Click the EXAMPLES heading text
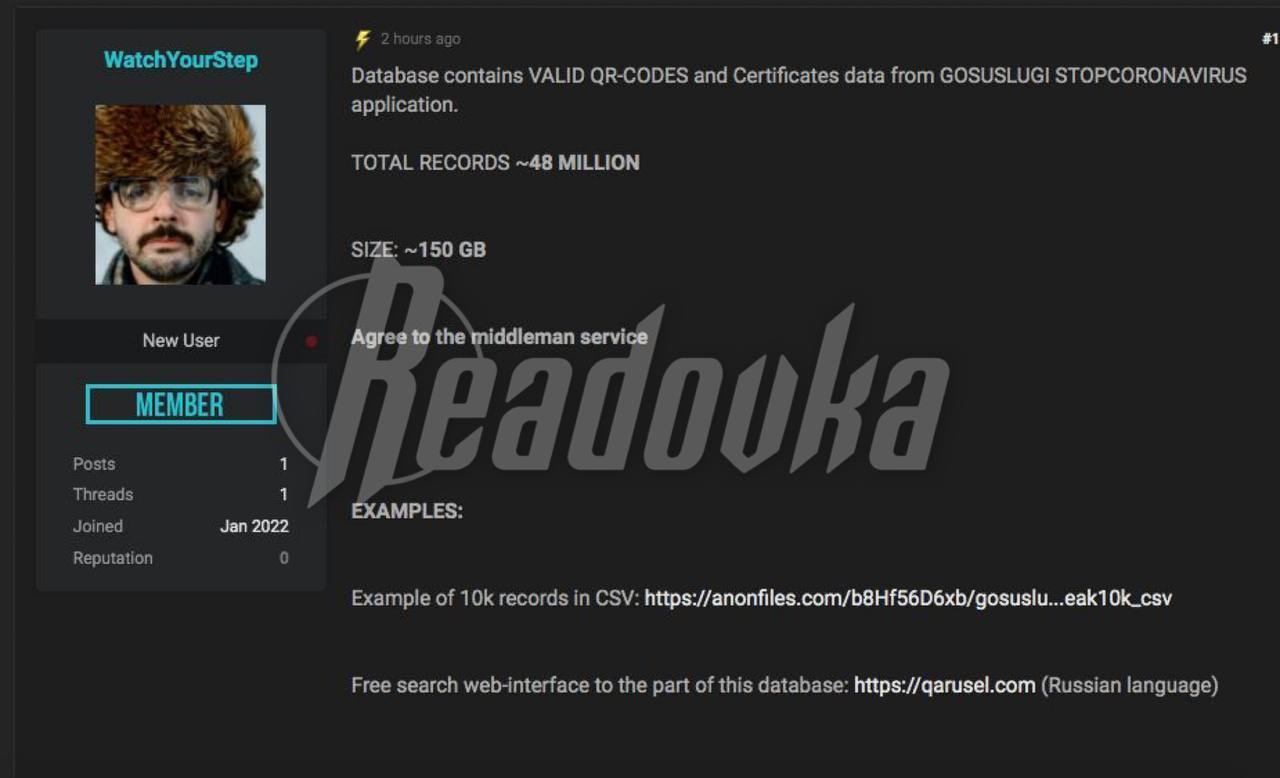 (407, 511)
